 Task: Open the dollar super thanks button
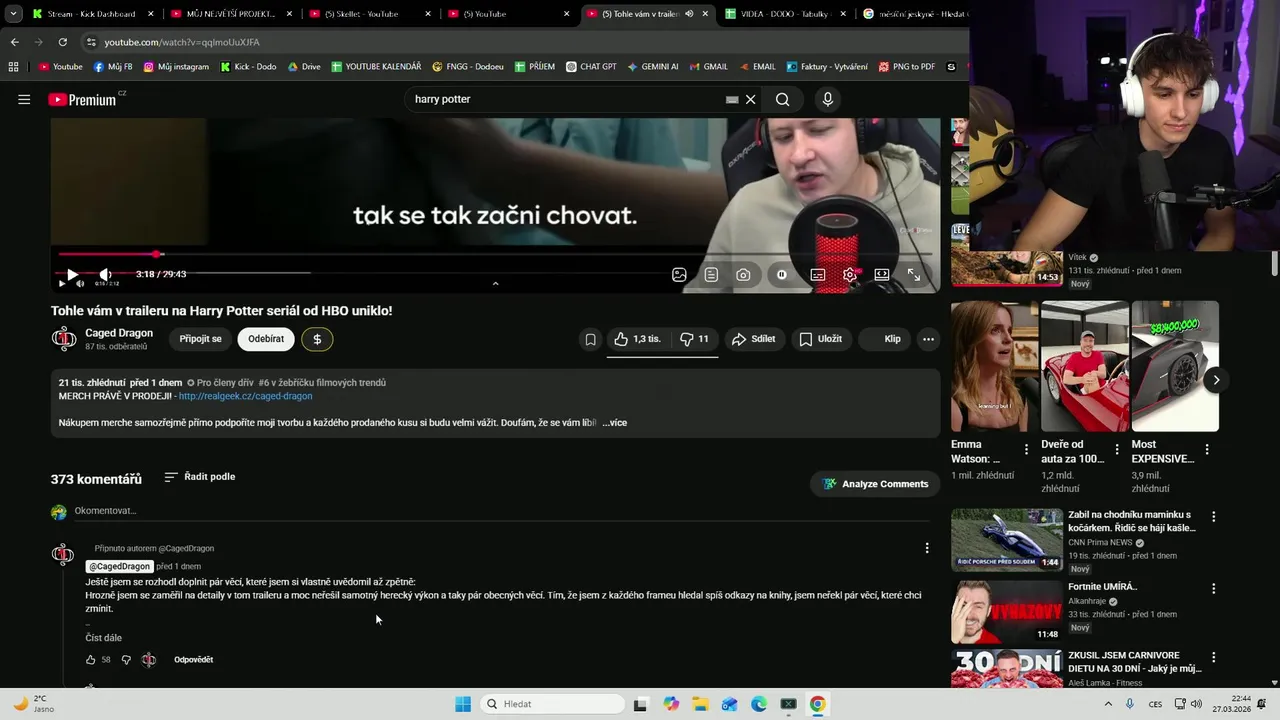pyautogui.click(x=317, y=339)
